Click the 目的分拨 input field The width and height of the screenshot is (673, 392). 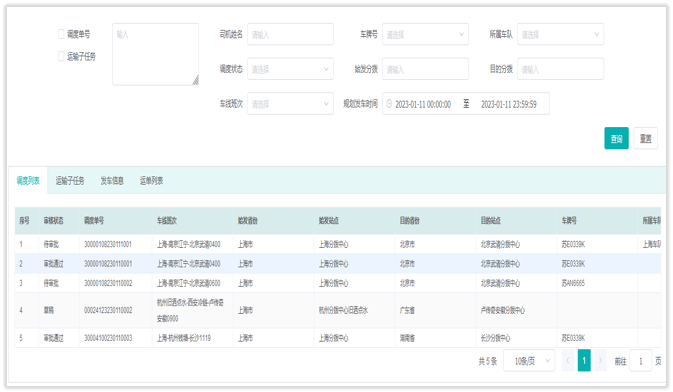pos(561,69)
